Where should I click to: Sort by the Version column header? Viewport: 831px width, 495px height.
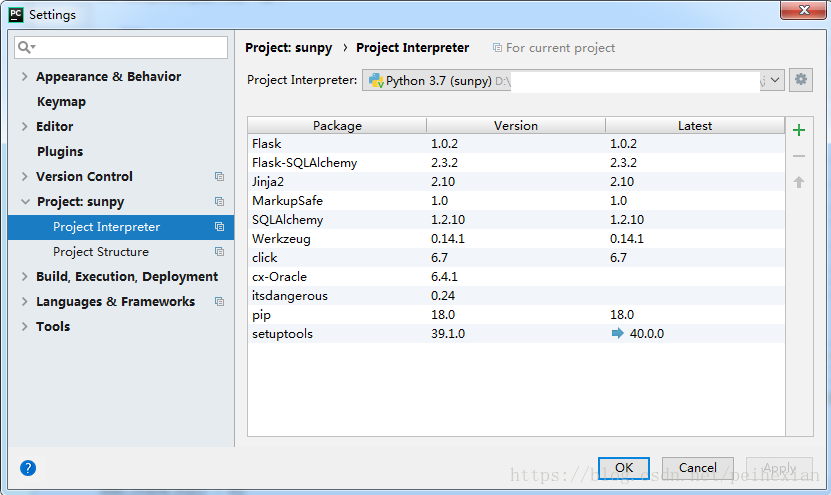pos(516,126)
